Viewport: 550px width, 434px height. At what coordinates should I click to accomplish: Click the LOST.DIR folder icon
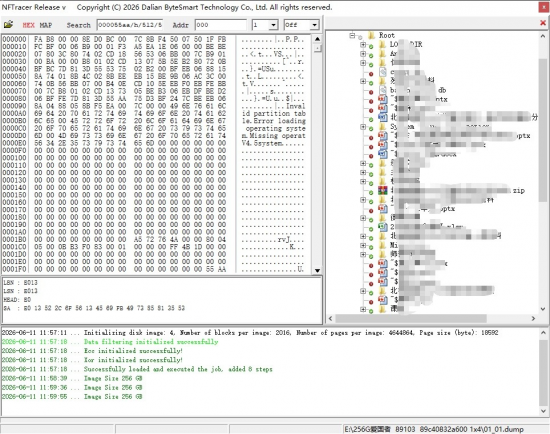click(x=383, y=44)
